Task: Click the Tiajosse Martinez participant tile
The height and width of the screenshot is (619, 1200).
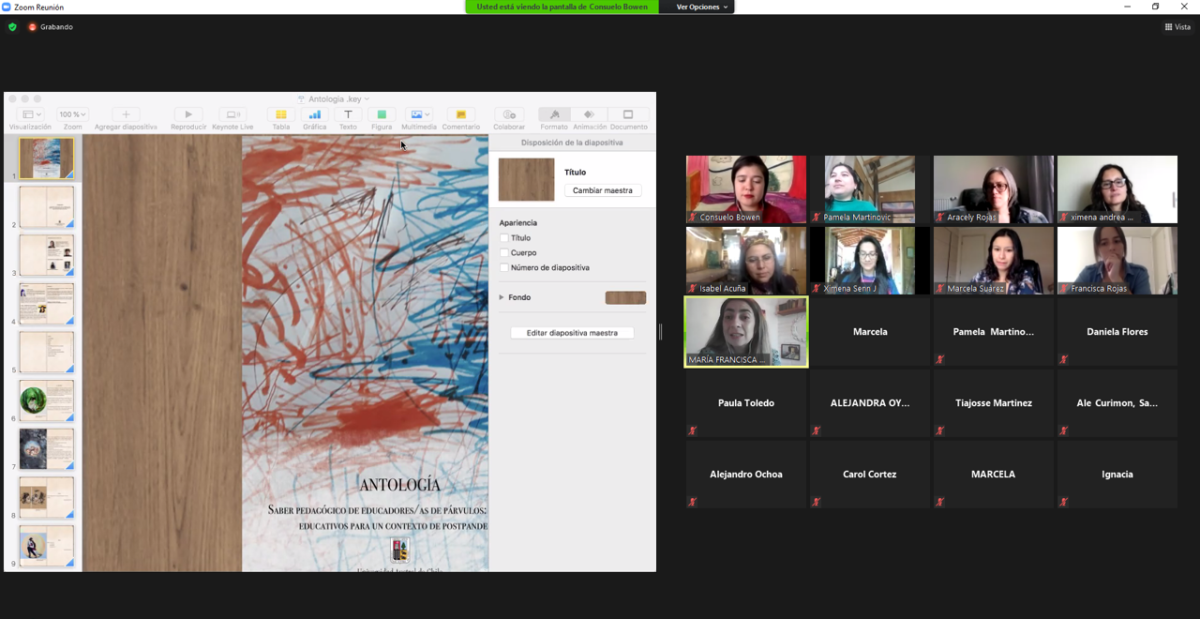Action: (993, 403)
